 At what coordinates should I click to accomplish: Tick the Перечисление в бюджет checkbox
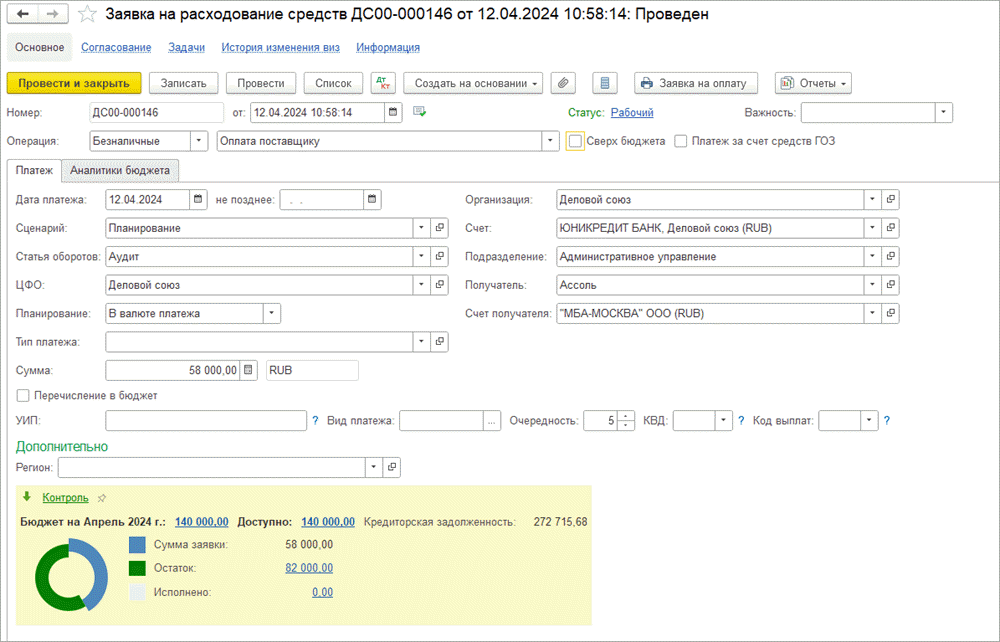pos(24,396)
